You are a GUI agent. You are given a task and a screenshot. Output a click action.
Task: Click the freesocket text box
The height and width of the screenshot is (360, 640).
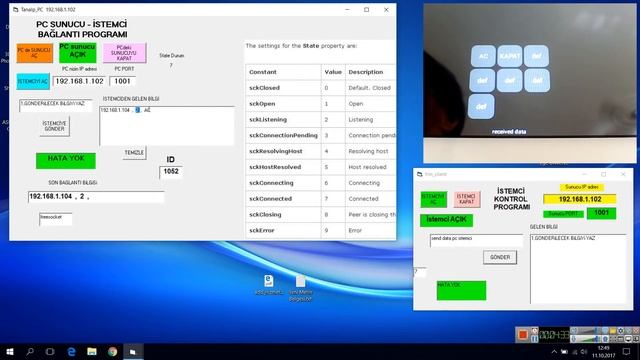(56, 219)
